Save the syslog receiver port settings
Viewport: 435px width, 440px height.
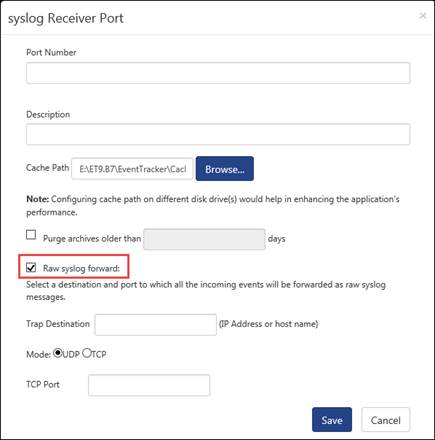[x=332, y=420]
